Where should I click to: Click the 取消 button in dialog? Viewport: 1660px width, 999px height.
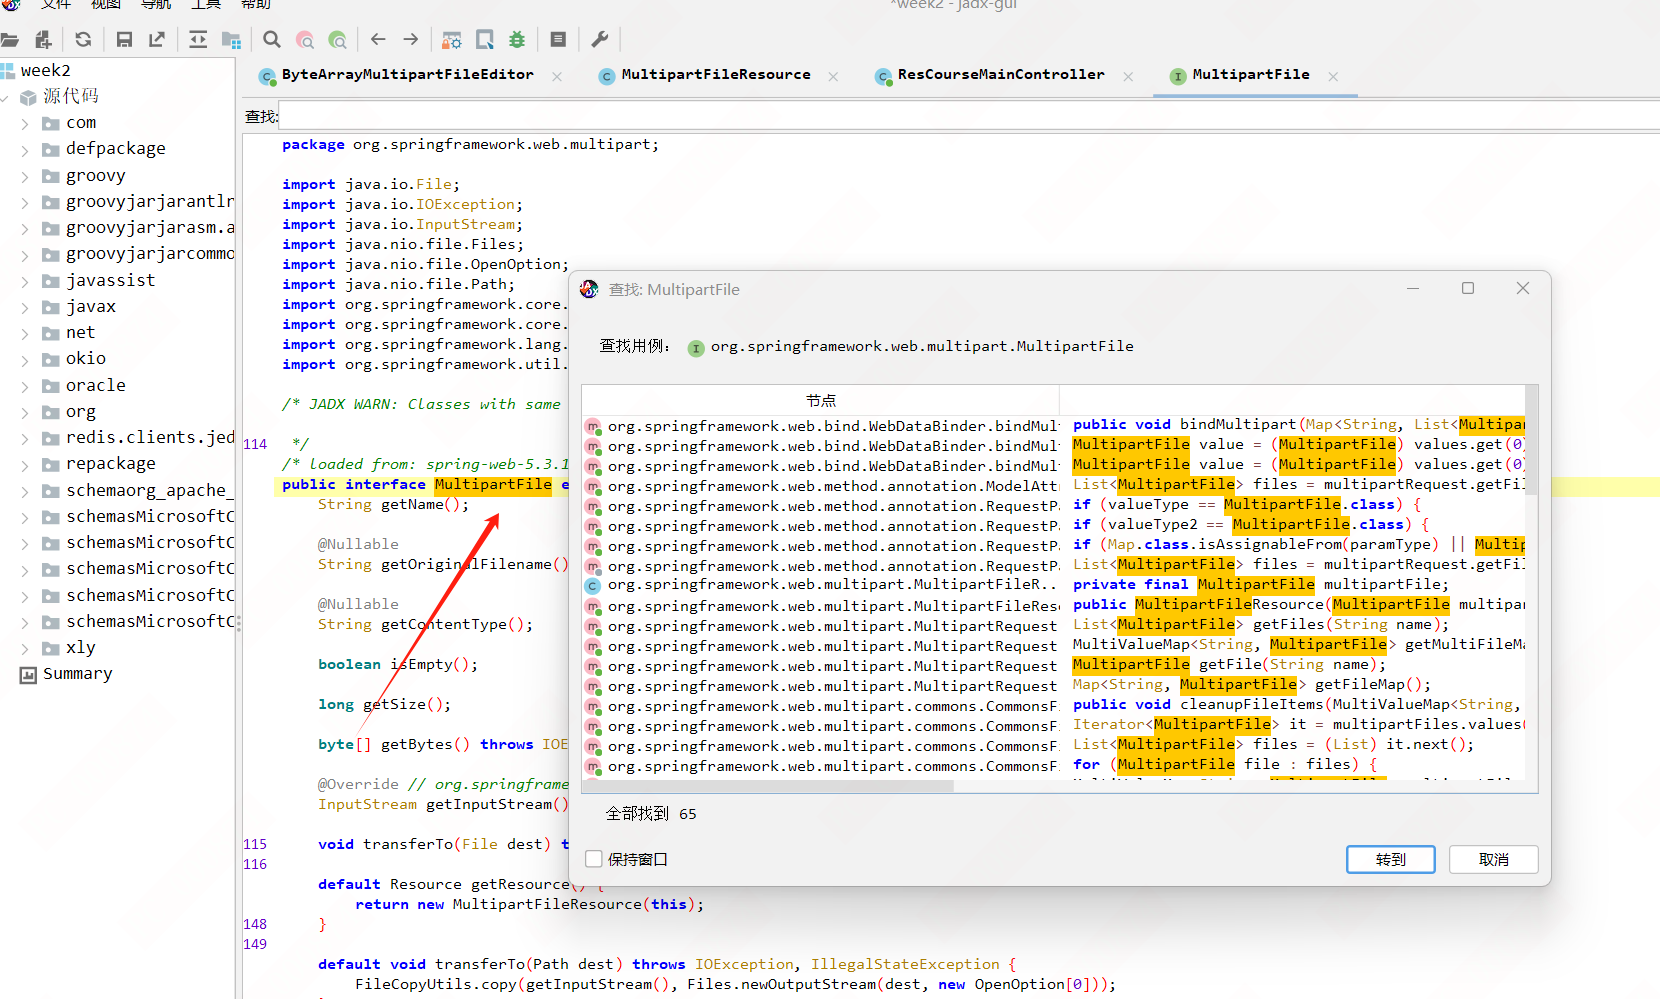[x=1493, y=859]
